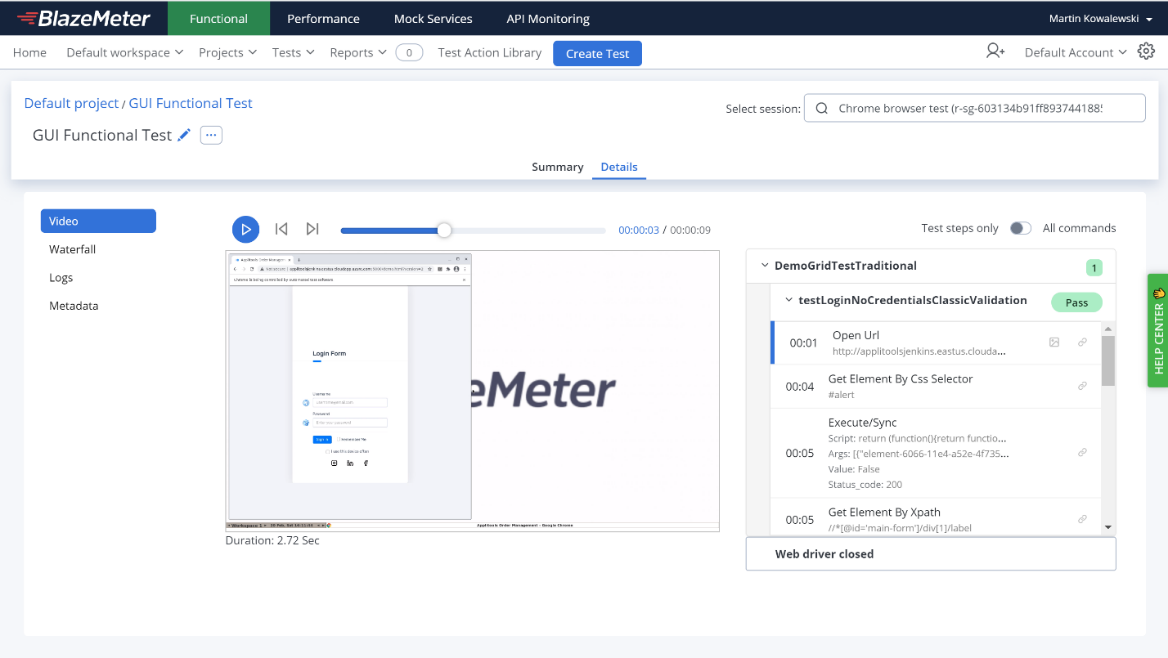The width and height of the screenshot is (1168, 658).
Task: Edit the GUI Functional Test name pencil icon
Action: pos(184,135)
